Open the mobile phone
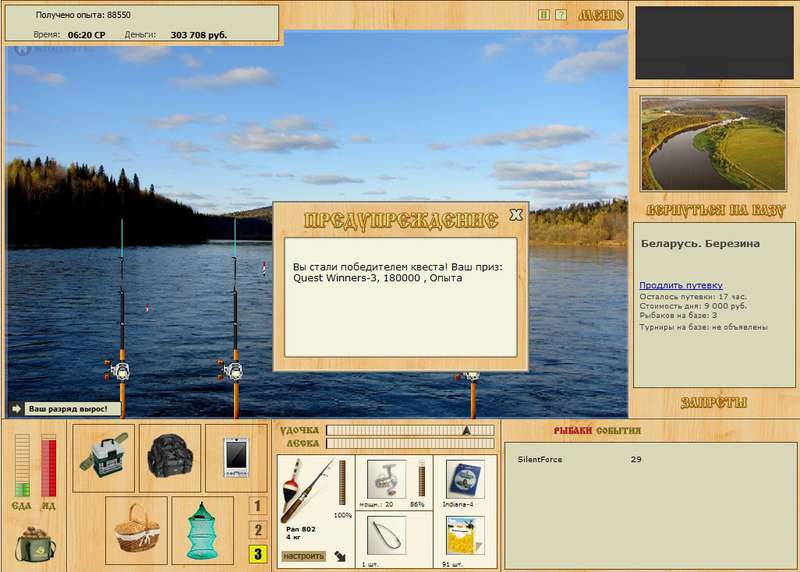Screen dimensions: 800x572 click(236, 458)
